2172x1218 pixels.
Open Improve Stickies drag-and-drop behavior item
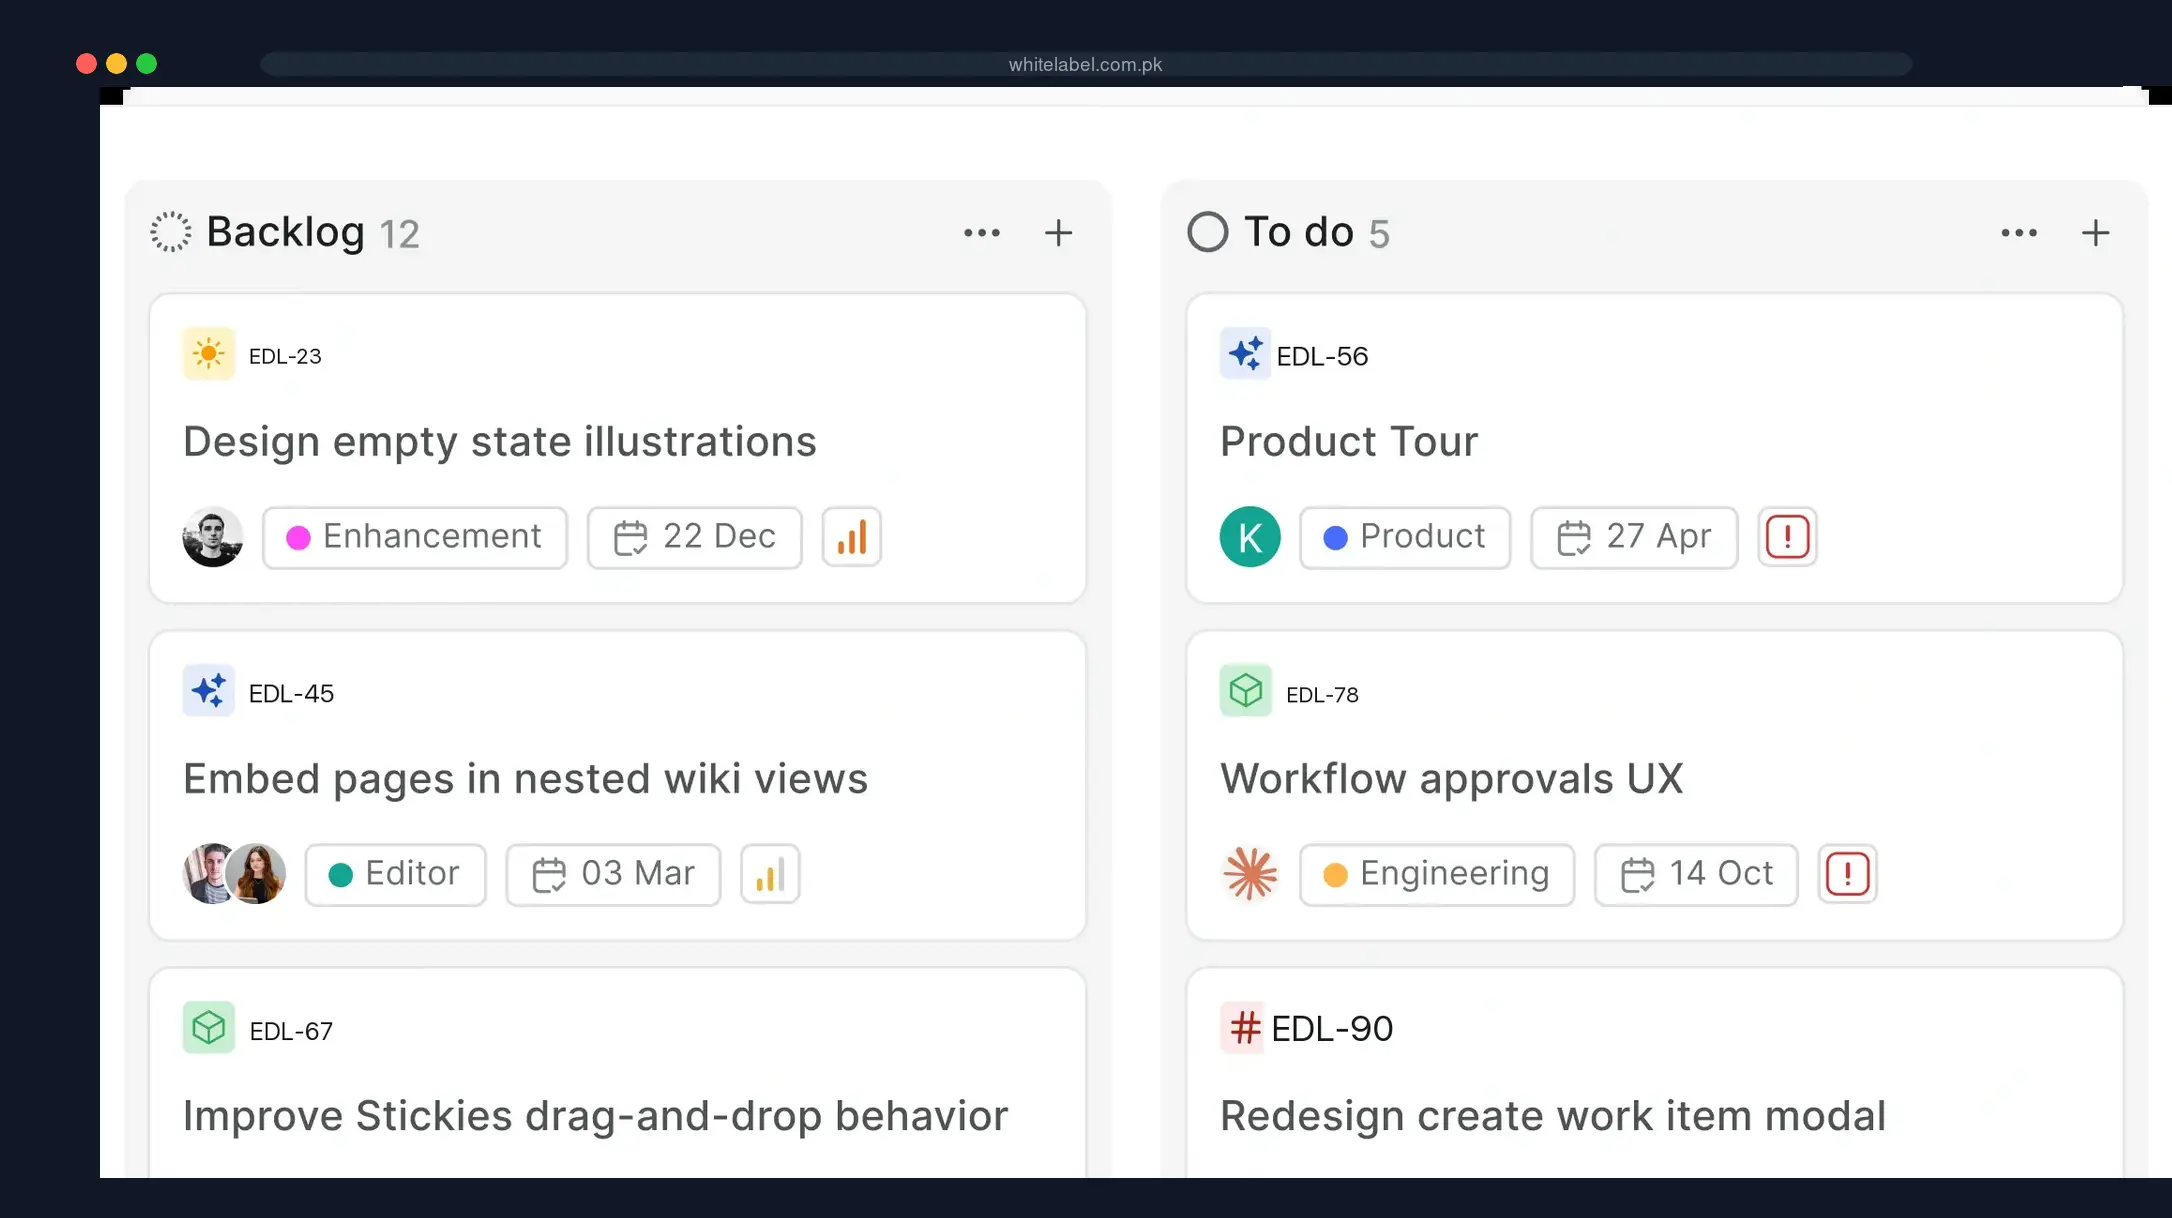point(596,1116)
